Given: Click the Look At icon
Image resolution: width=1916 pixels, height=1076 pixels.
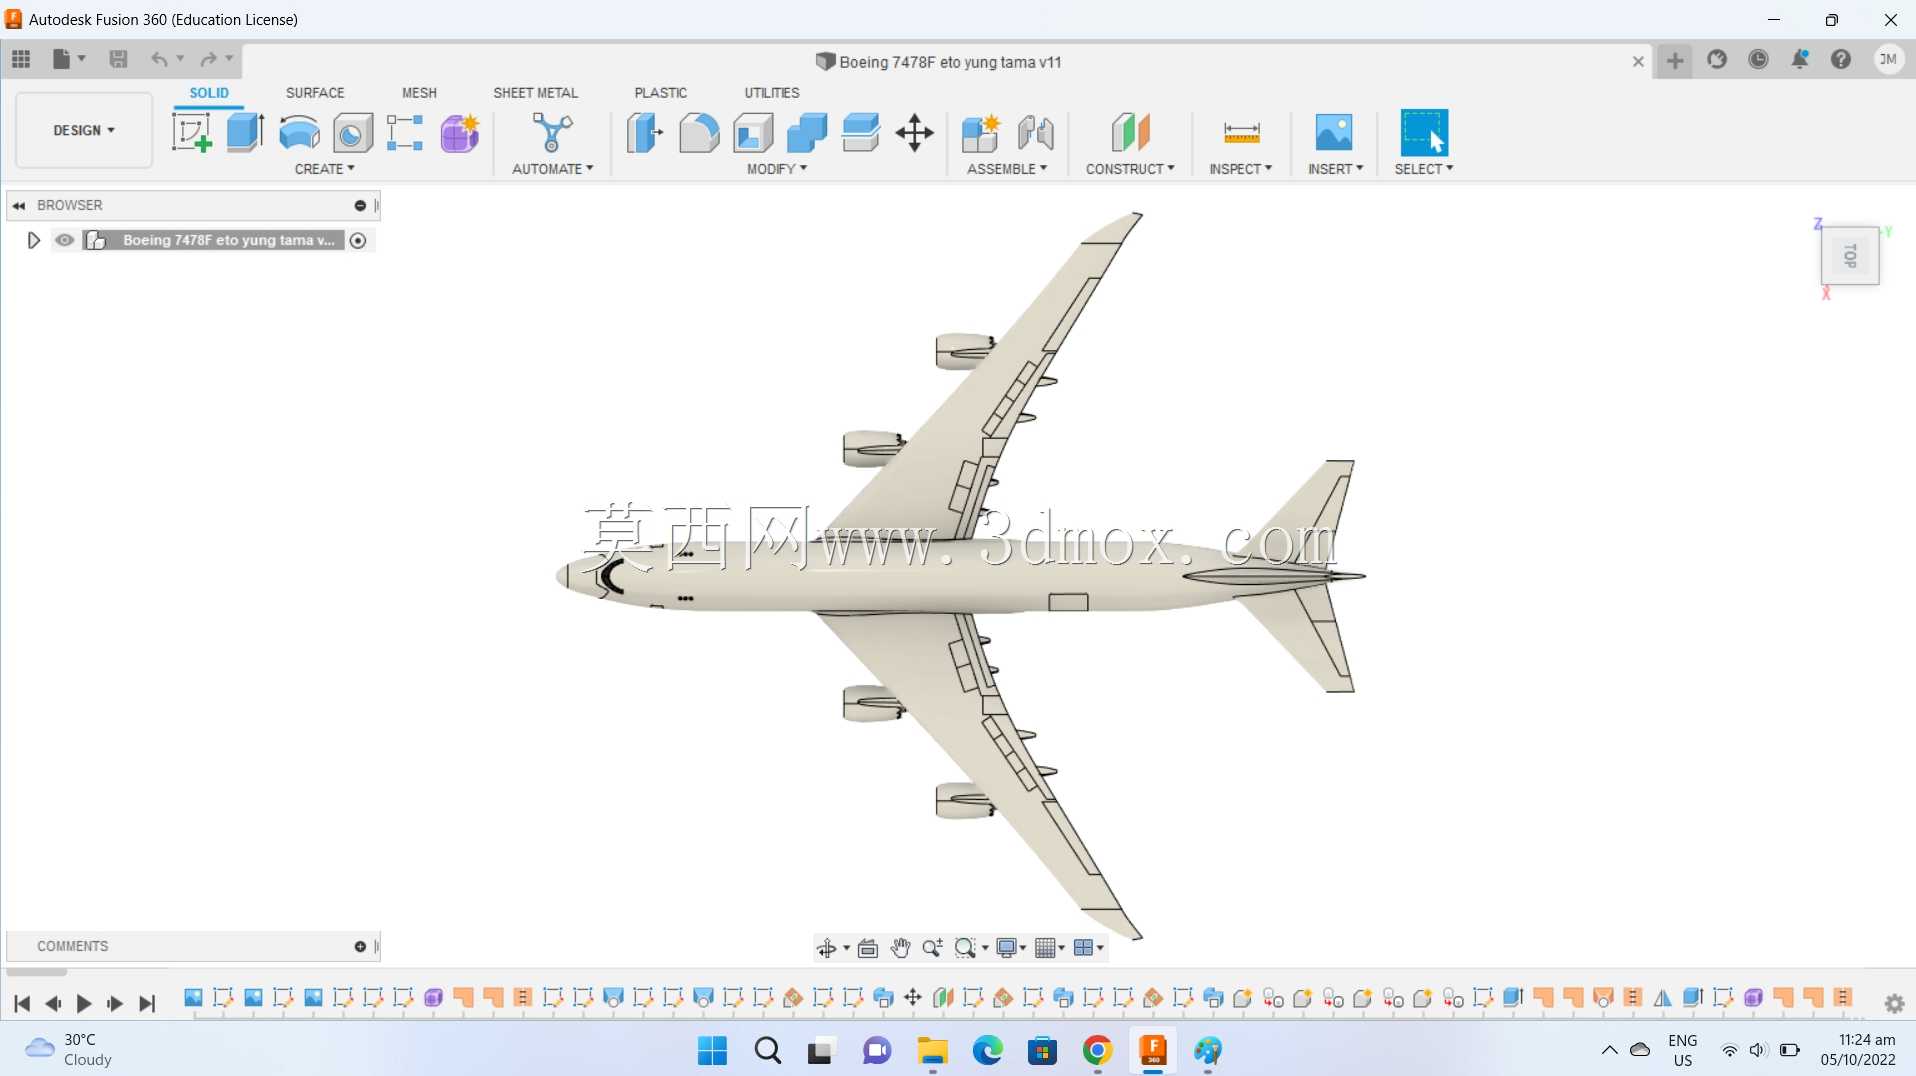Looking at the screenshot, I should coord(868,948).
